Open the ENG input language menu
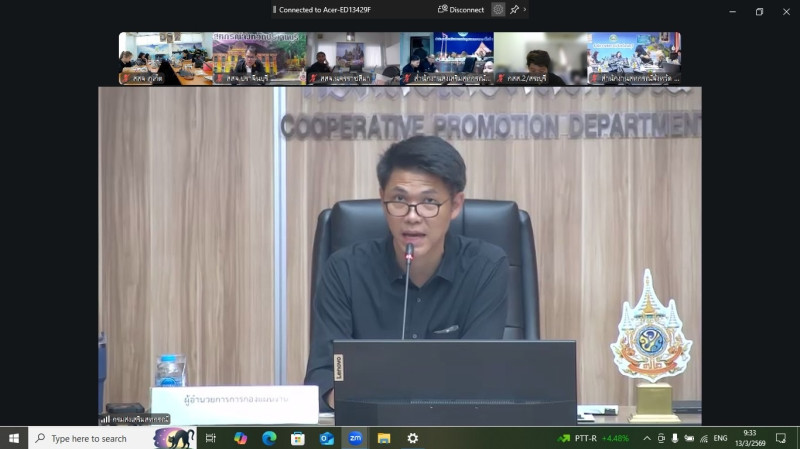The width and height of the screenshot is (800, 449). click(x=720, y=438)
